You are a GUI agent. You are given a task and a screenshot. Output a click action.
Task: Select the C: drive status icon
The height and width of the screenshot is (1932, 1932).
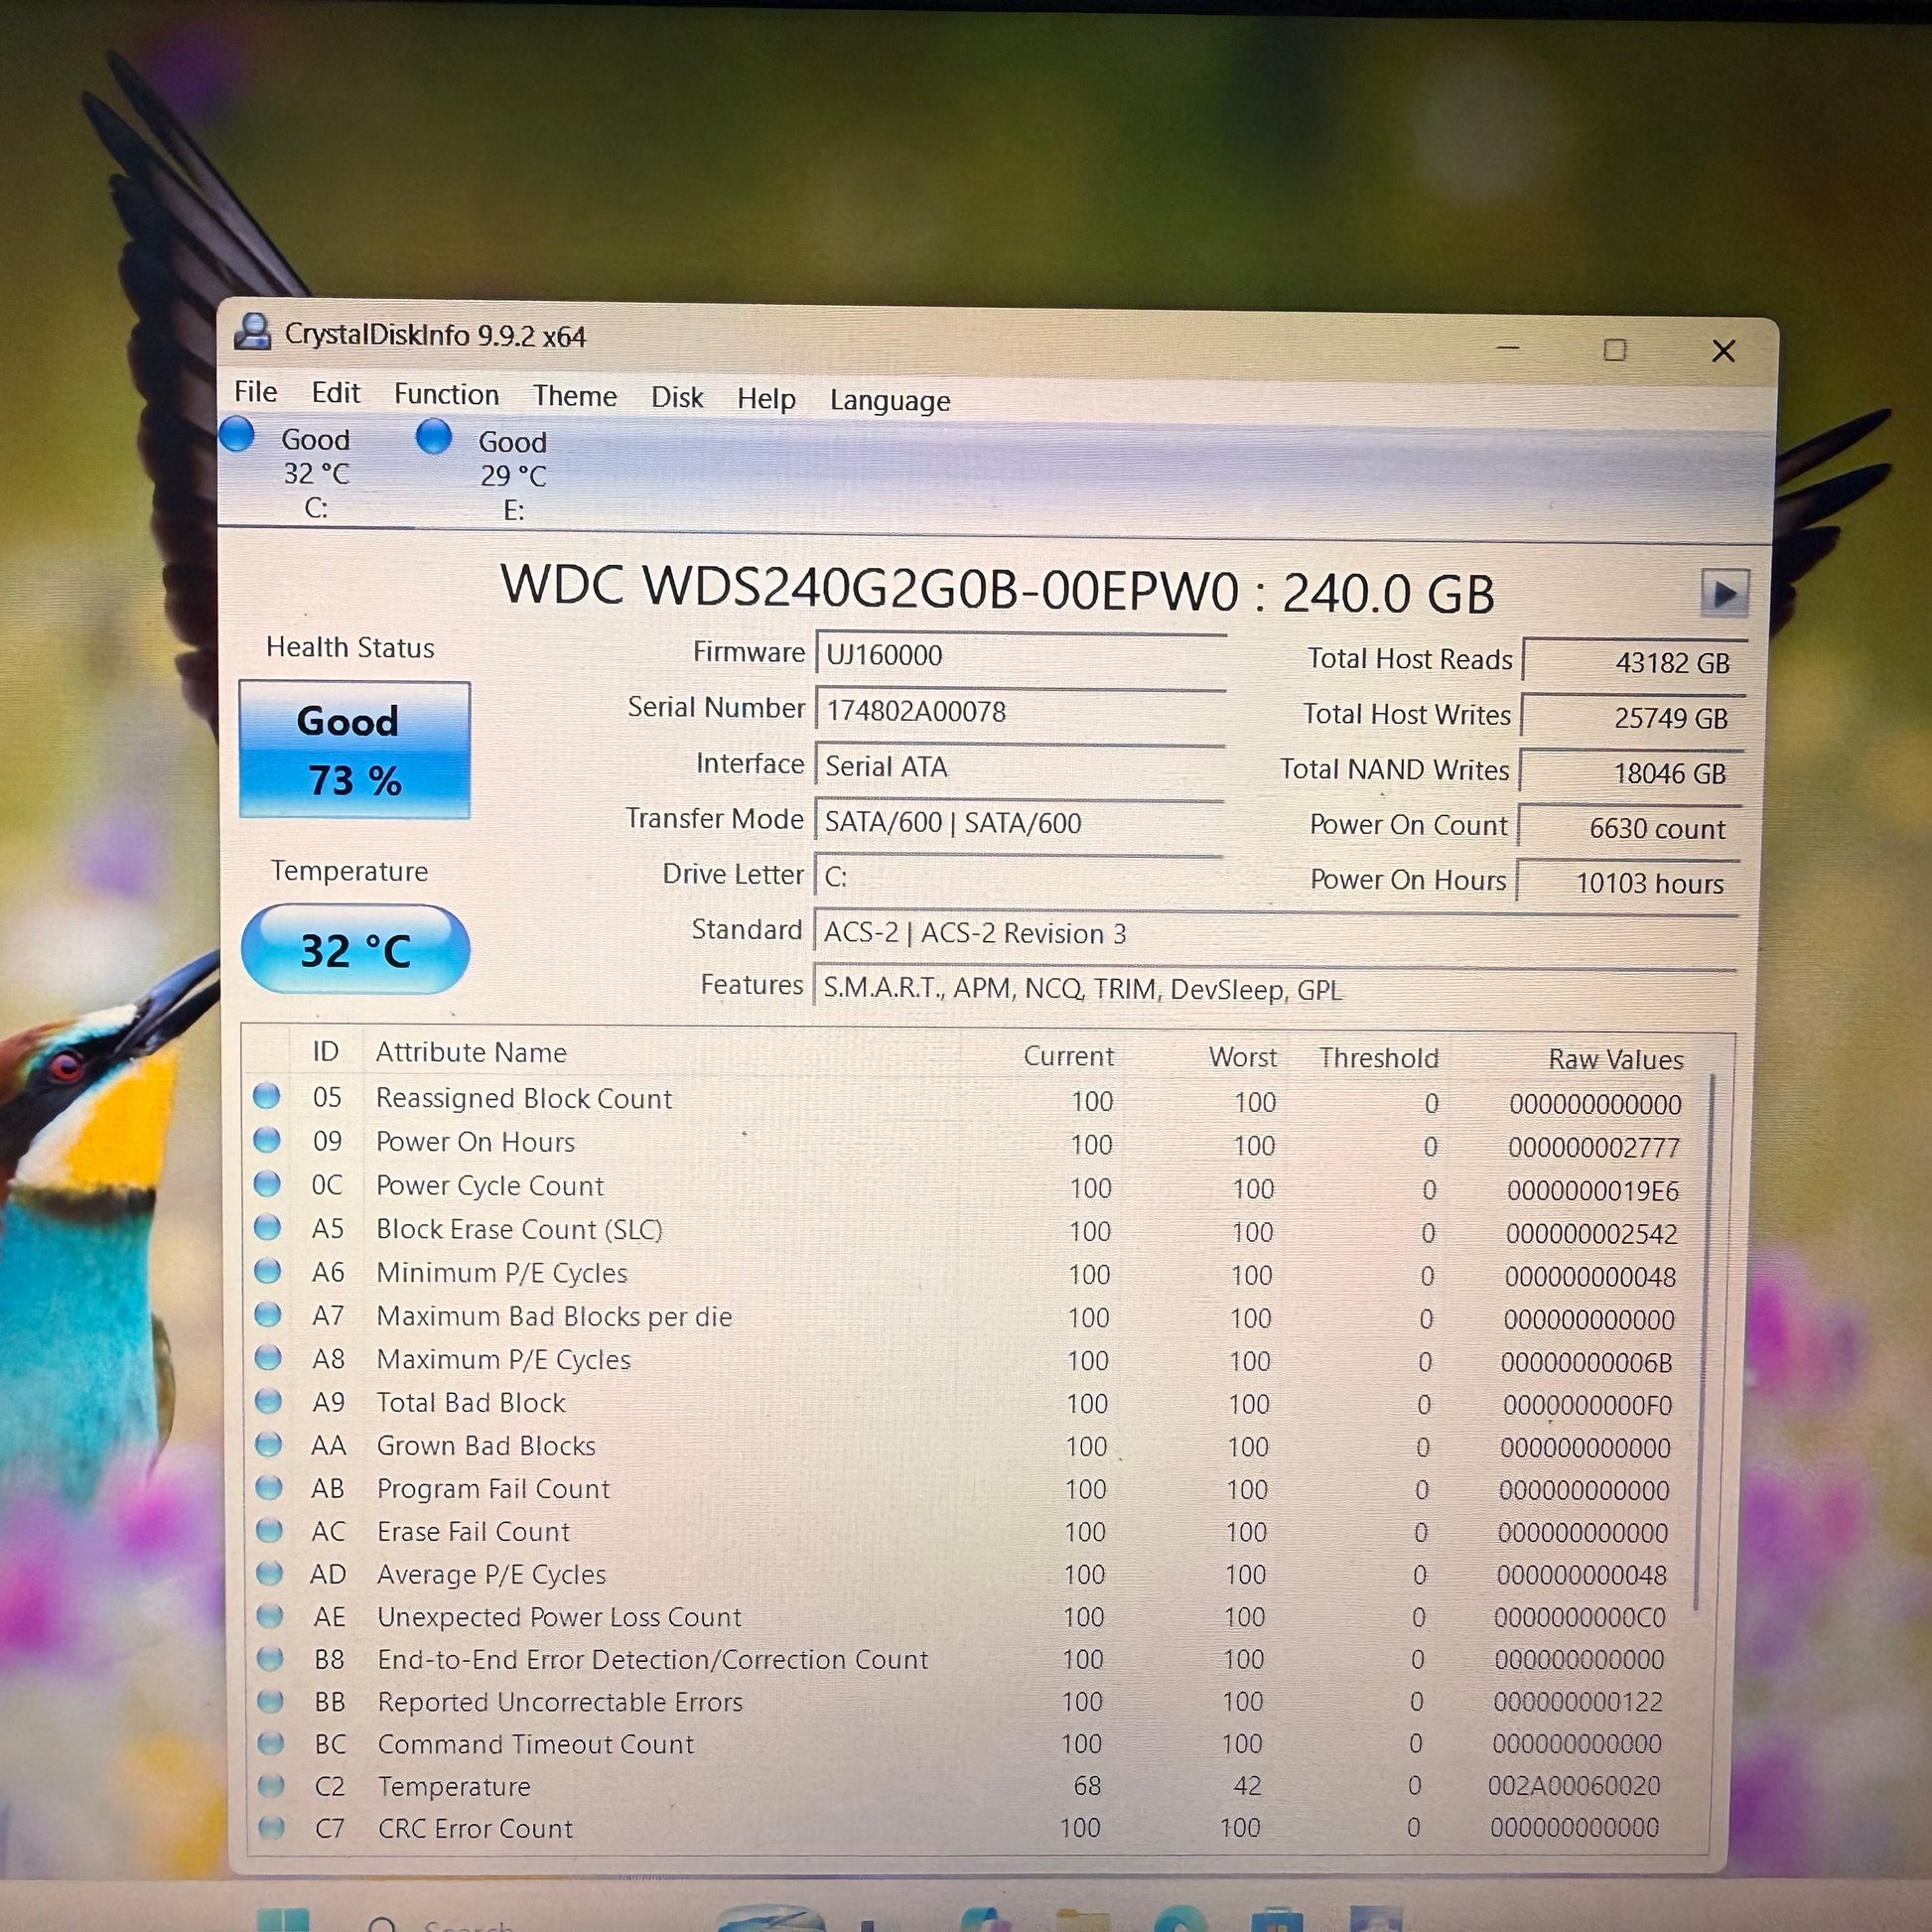point(237,434)
